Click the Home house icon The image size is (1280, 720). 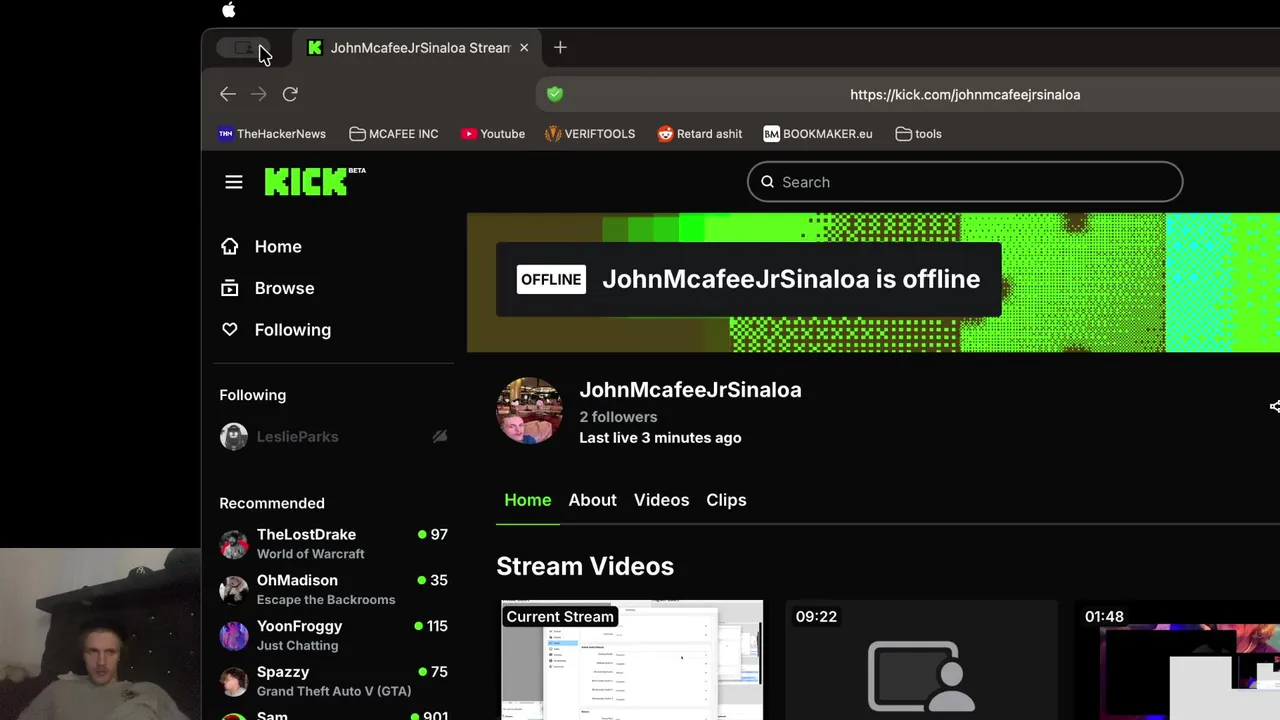click(230, 246)
